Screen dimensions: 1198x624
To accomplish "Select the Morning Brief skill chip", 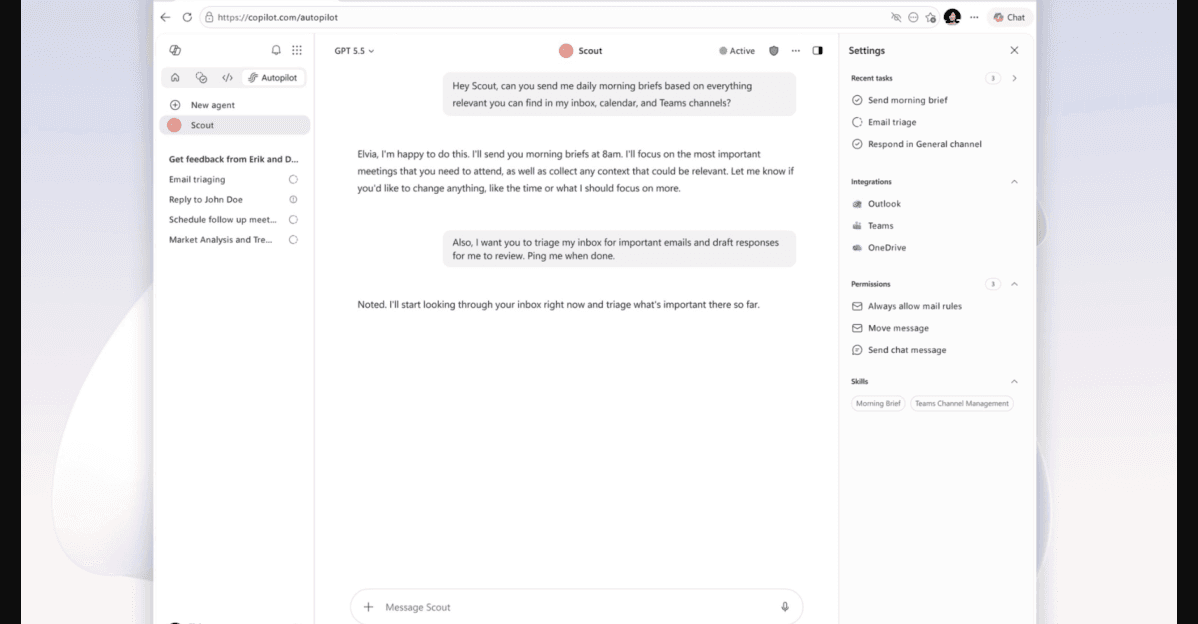I will 878,403.
